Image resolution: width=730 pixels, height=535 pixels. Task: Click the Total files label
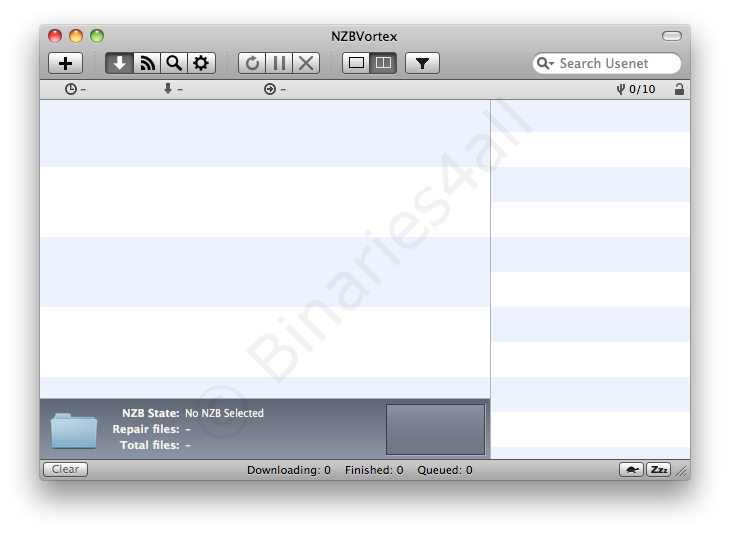point(149,445)
